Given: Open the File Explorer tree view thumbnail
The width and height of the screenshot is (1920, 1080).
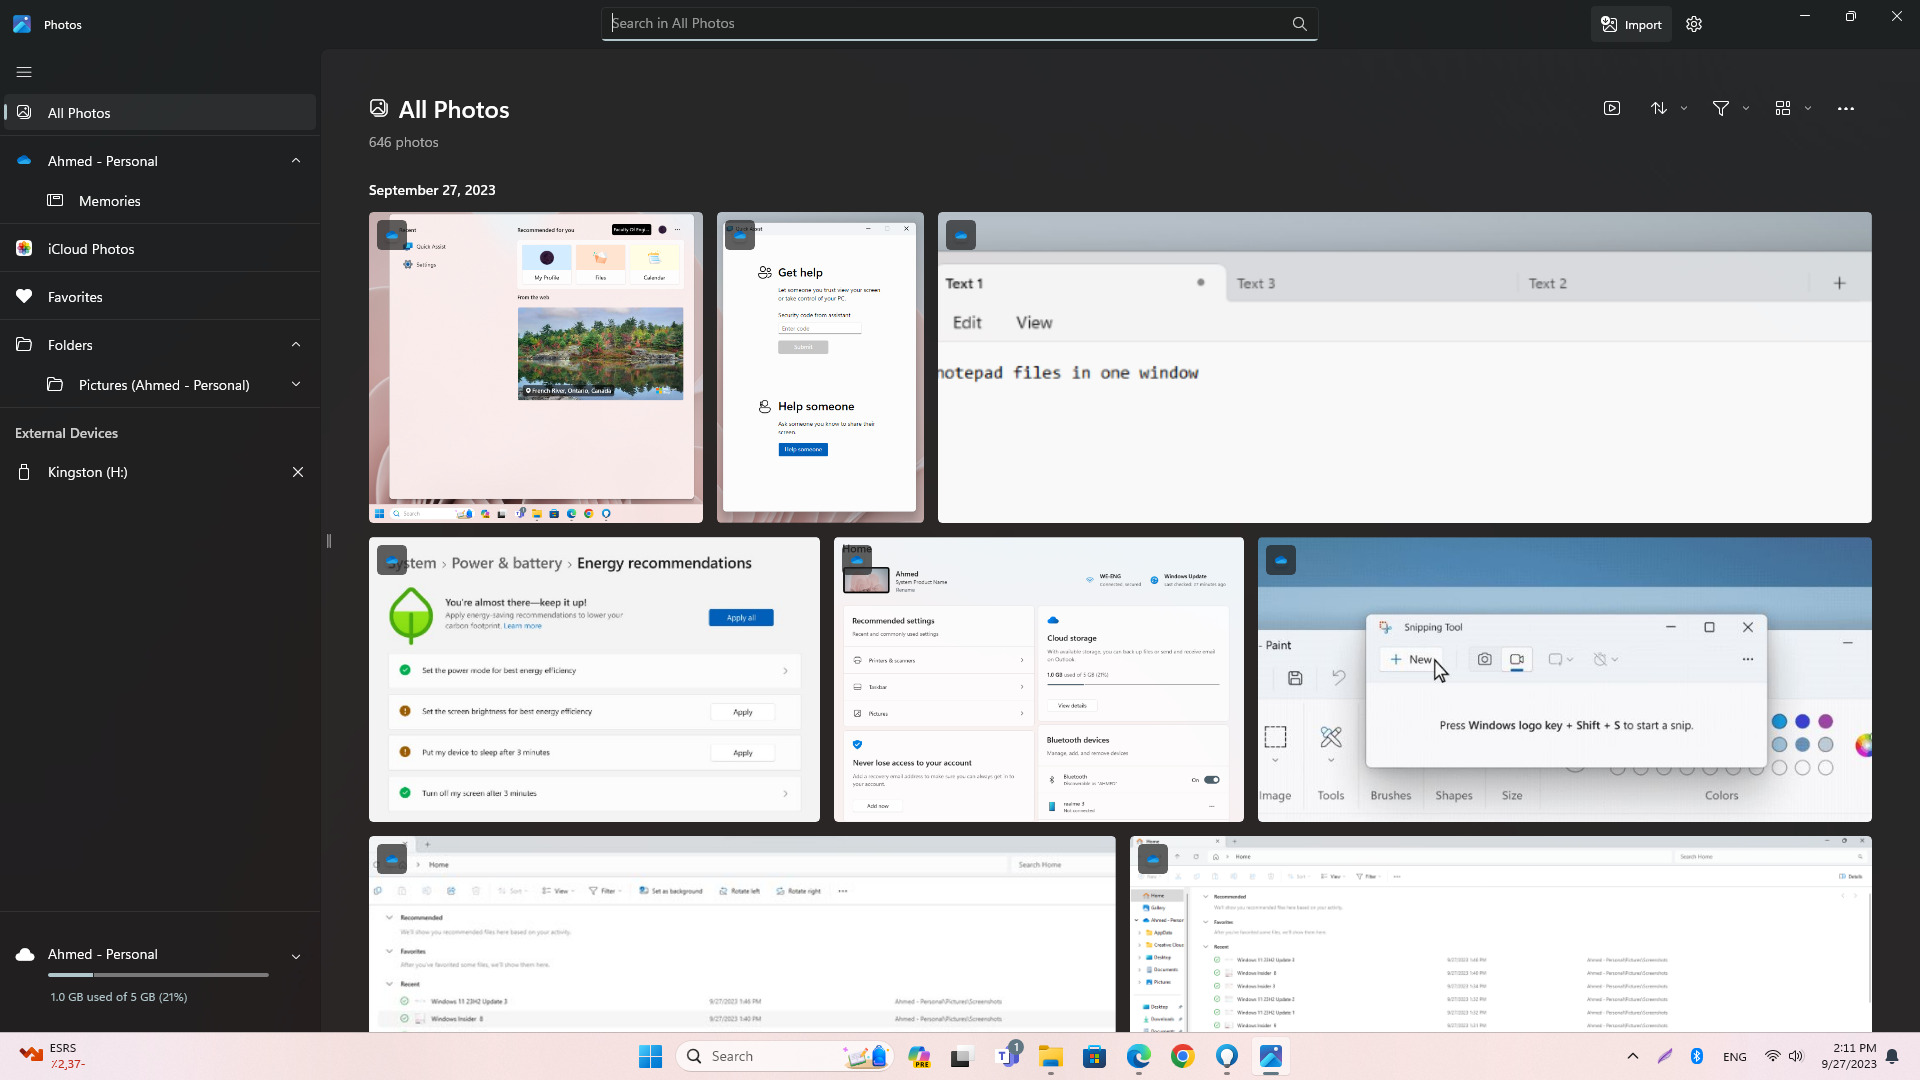Looking at the screenshot, I should point(1501,934).
